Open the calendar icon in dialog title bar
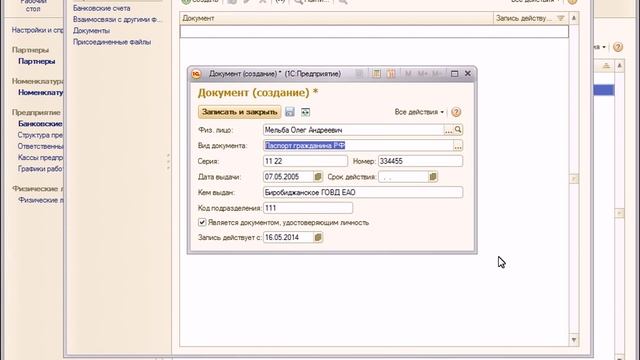This screenshot has width=640, height=360. (391, 73)
